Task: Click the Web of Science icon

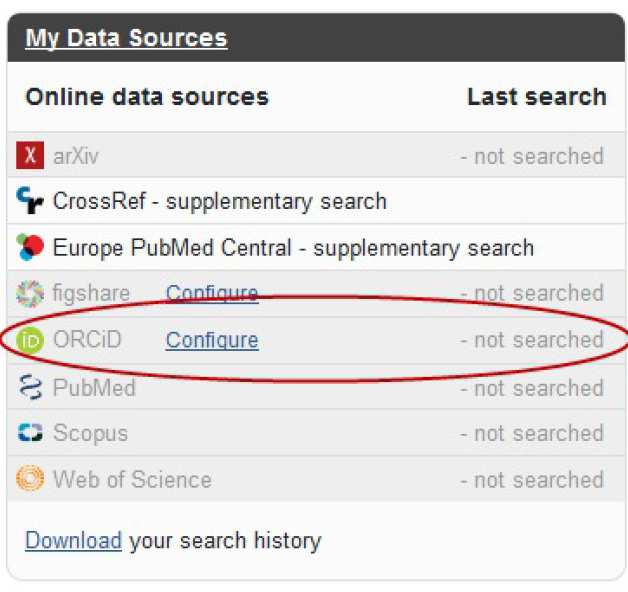Action: coord(31,479)
